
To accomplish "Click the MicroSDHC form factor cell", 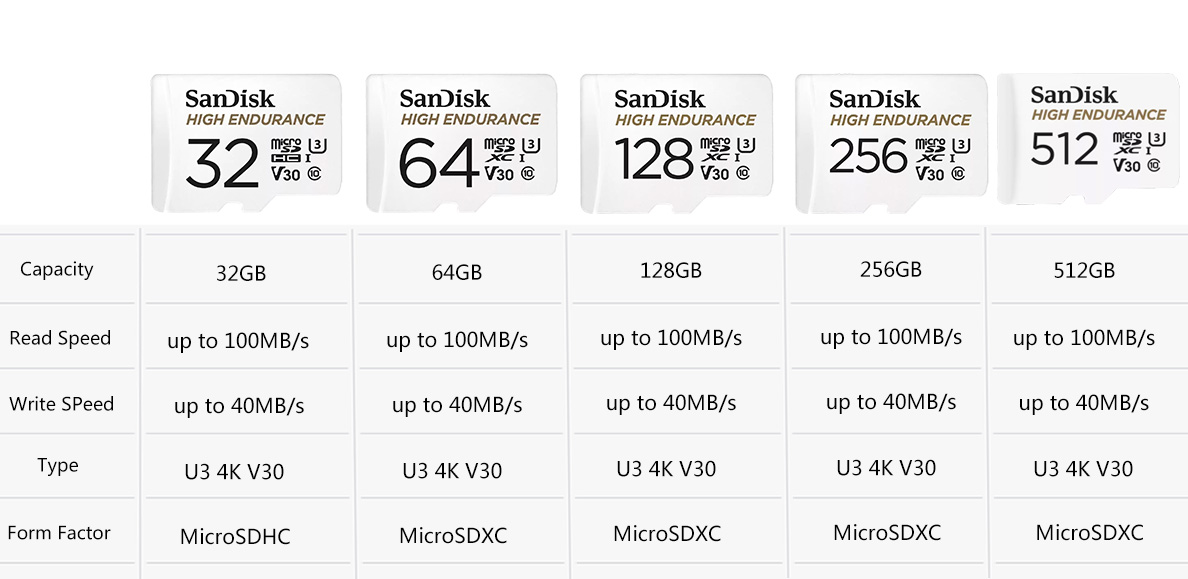I will (235, 537).
